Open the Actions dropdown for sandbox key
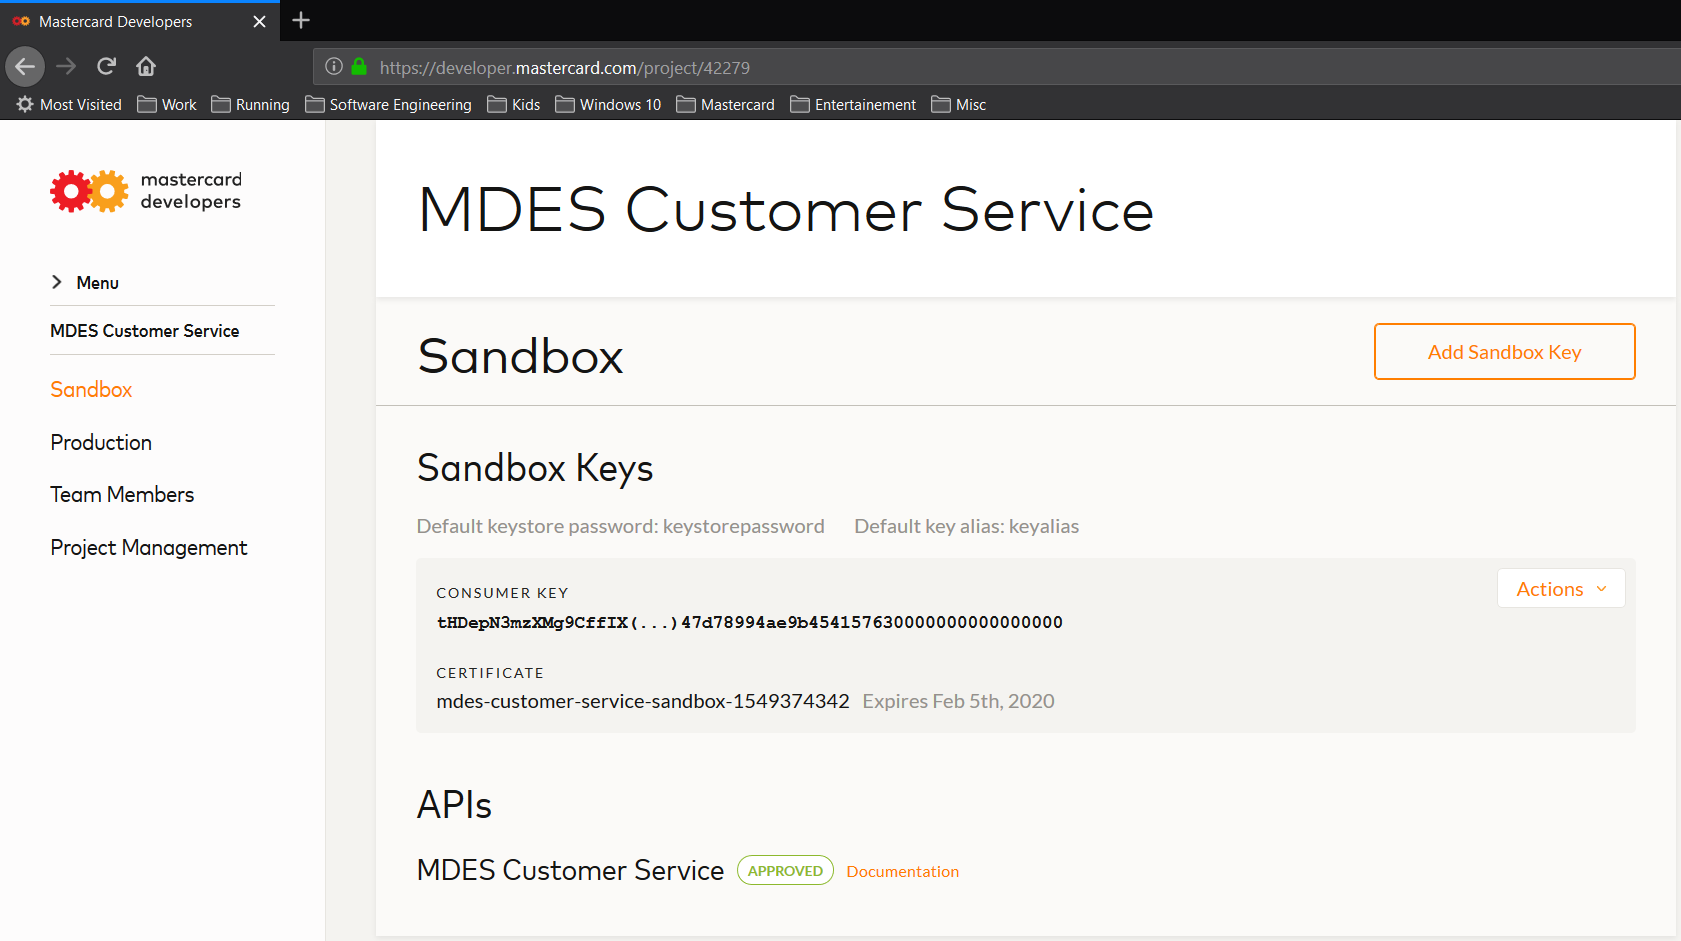This screenshot has width=1681, height=941. (1561, 589)
